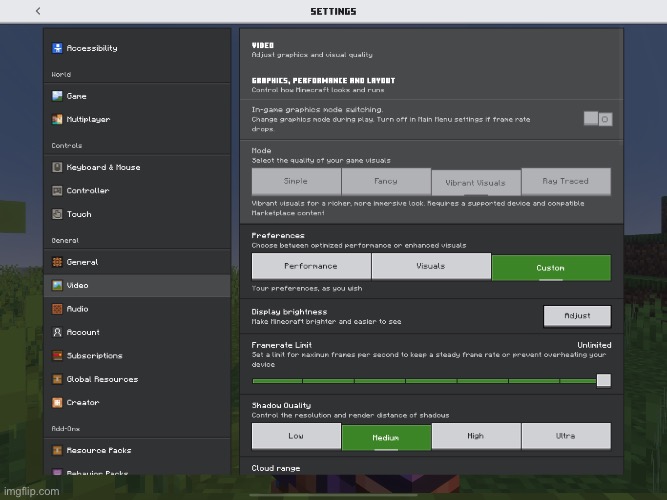The image size is (667, 500).
Task: Click the Audio note-block icon
Action: click(57, 309)
